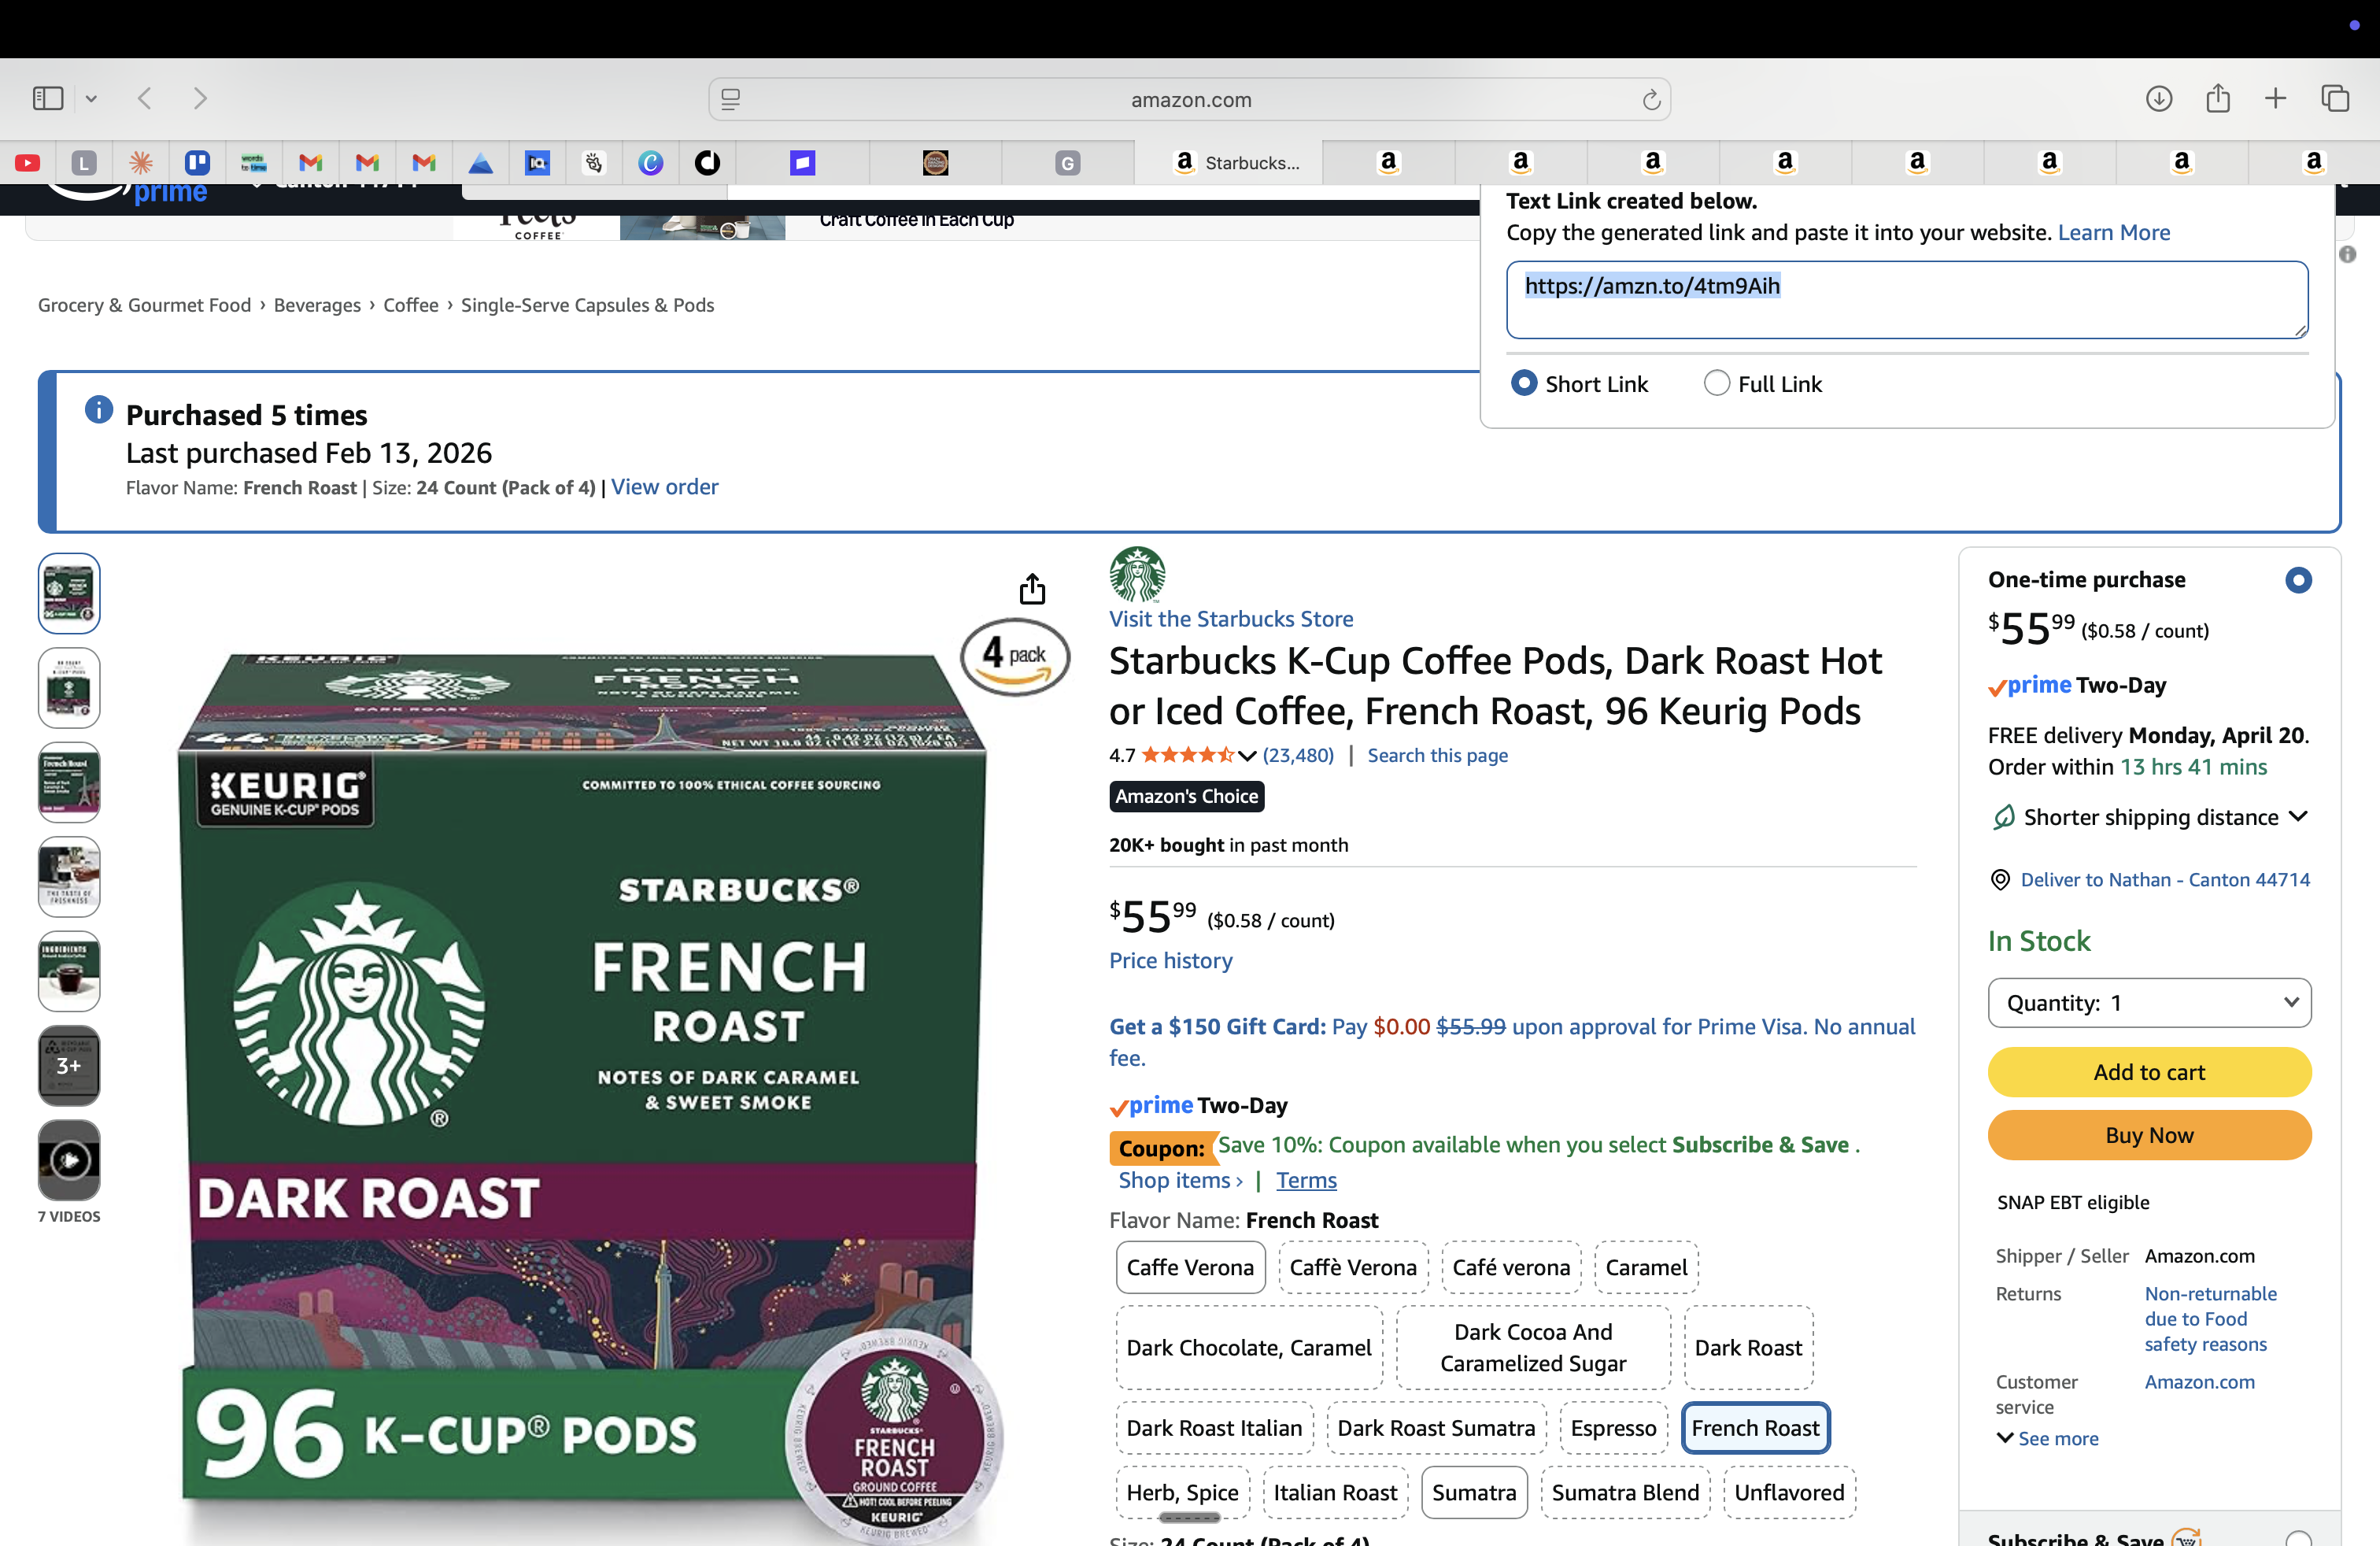Screen dimensions: 2380x1546
Task: Click the amazon.com address bar
Action: (x=1189, y=99)
